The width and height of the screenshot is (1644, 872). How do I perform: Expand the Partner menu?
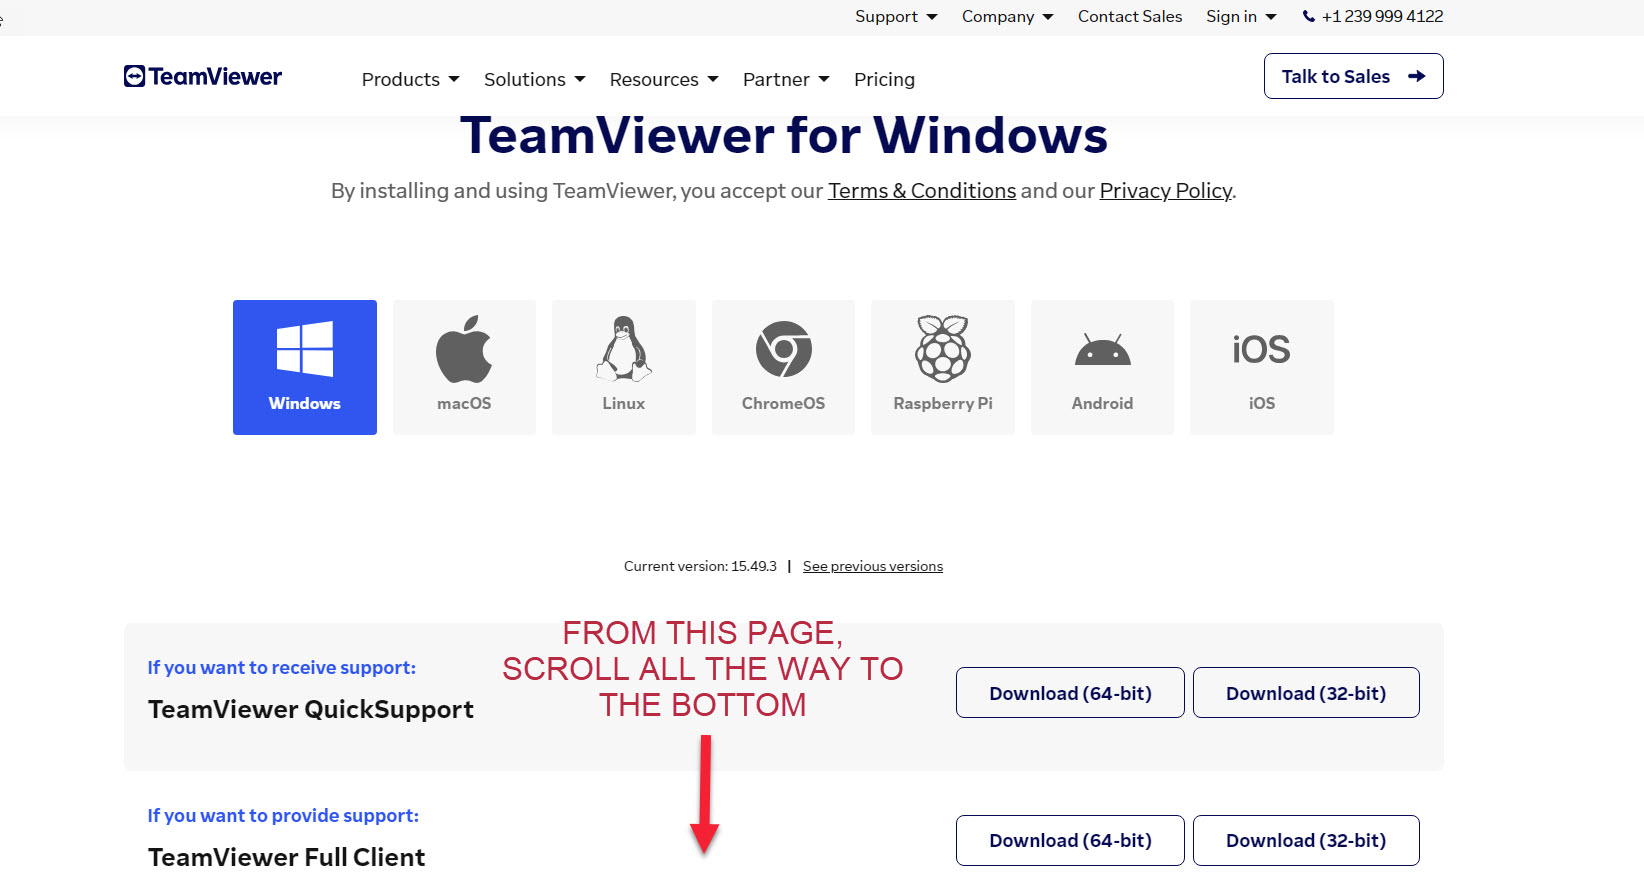[786, 79]
